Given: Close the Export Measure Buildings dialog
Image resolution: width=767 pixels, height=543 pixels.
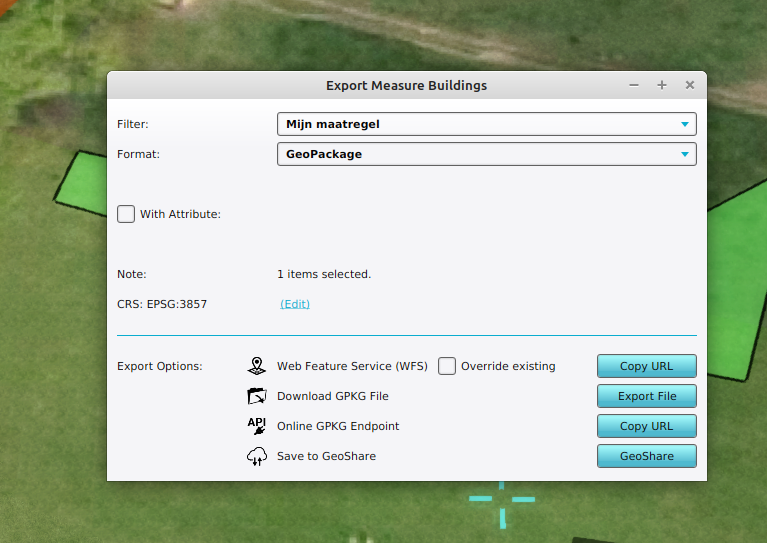Looking at the screenshot, I should tap(690, 86).
